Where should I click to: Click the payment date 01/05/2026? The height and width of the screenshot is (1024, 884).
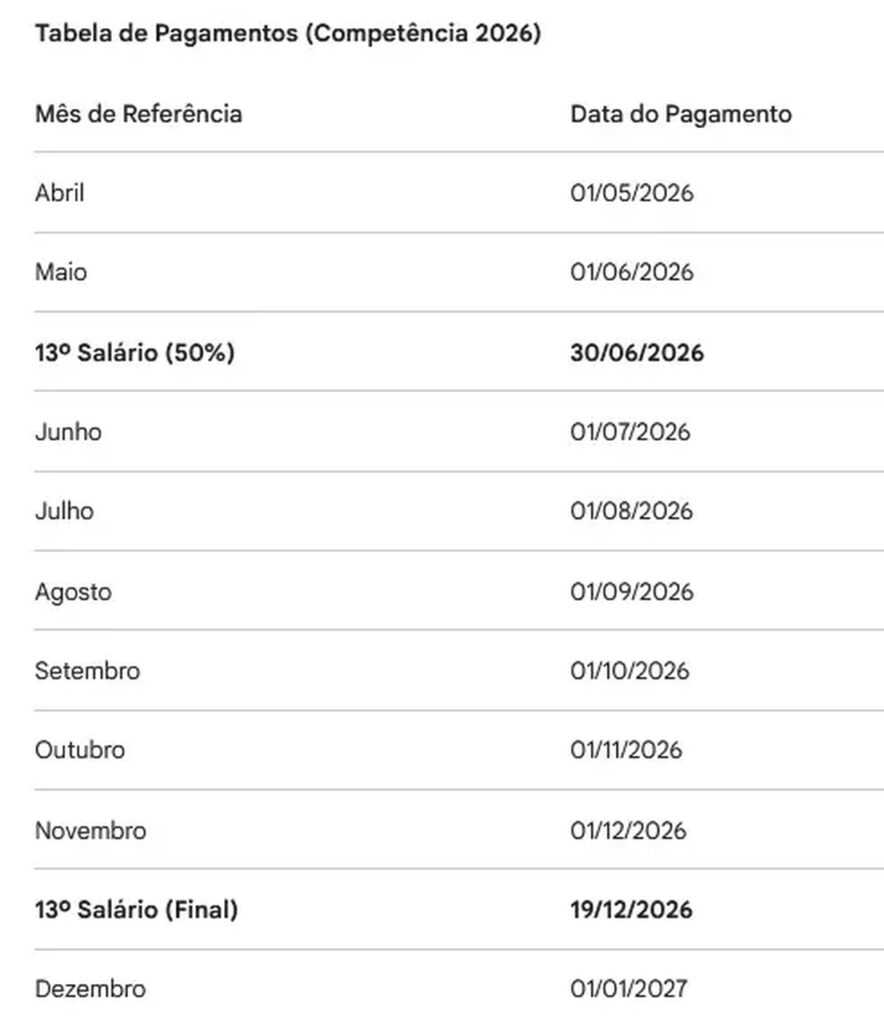click(631, 192)
